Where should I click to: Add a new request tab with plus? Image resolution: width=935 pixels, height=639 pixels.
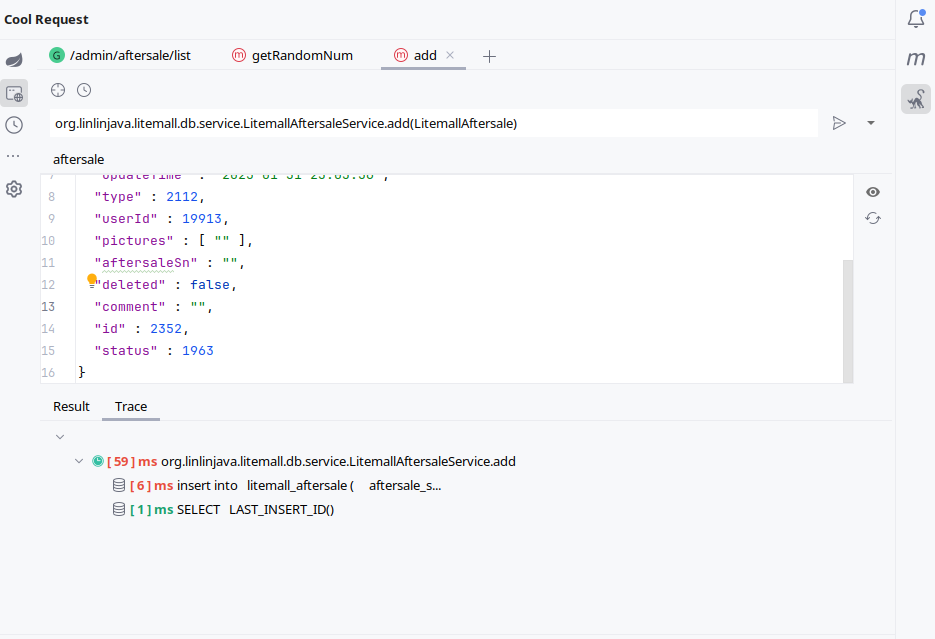(489, 57)
